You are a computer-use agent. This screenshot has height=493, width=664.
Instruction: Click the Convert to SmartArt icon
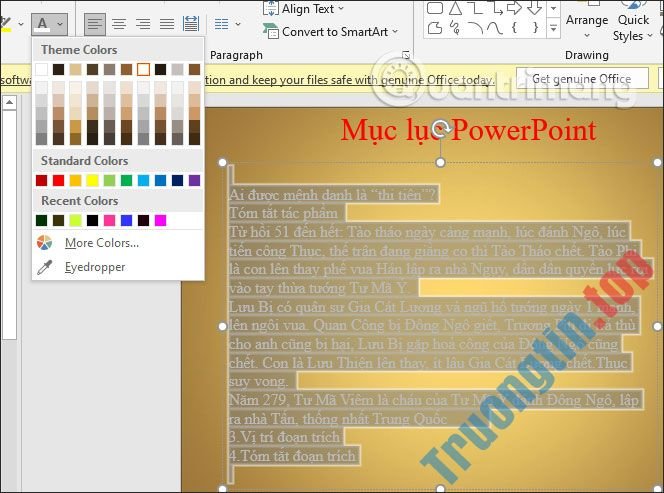tap(270, 32)
